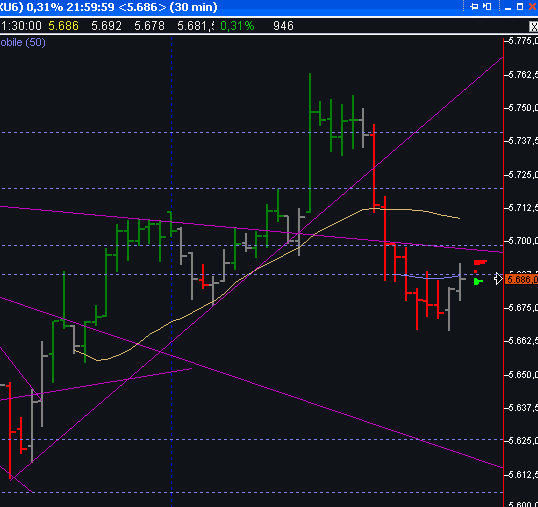The width and height of the screenshot is (538, 507).
Task: Click the volume value 946 in the info bar
Action: [283, 26]
